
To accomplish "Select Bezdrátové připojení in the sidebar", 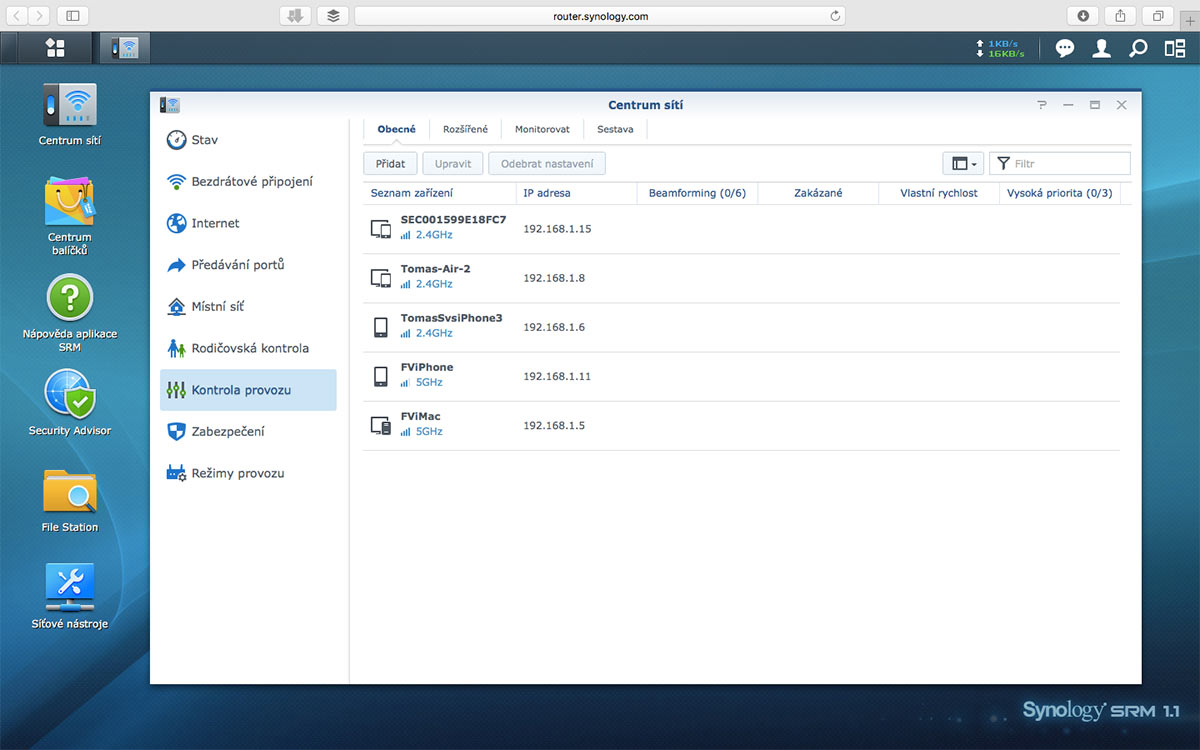I will click(251, 181).
